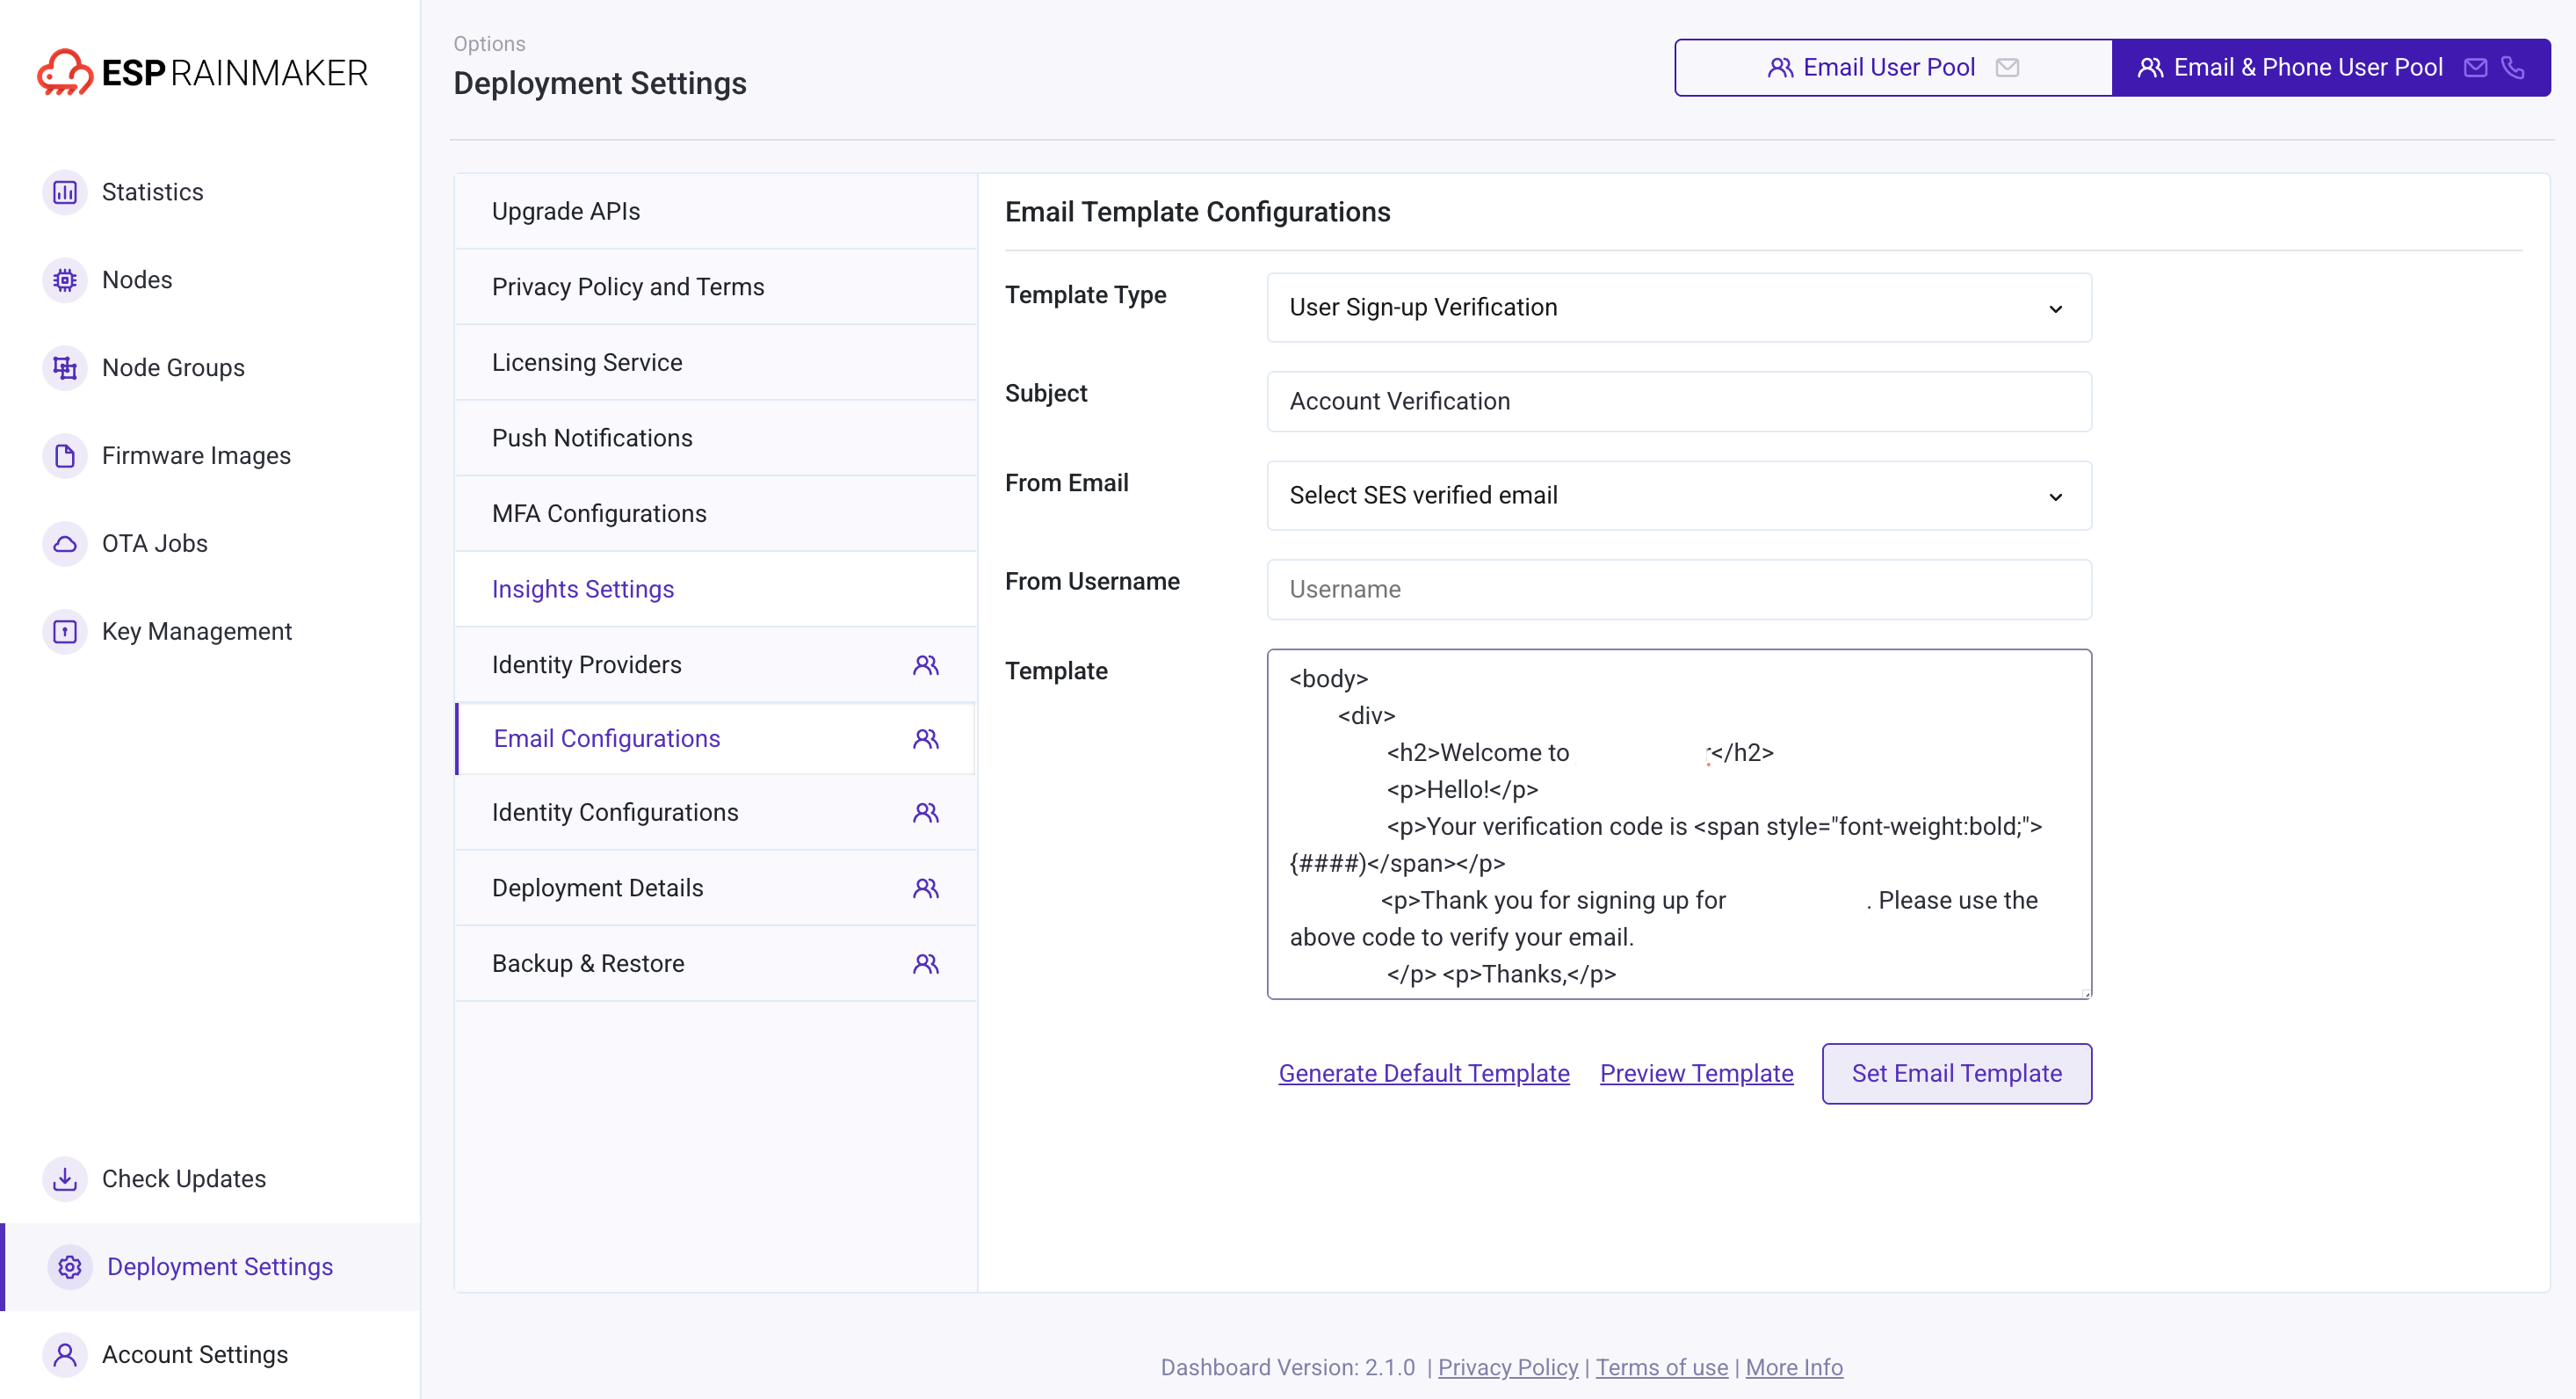Click the Check Updates download icon
Screen dimensions: 2576x1399
coord(64,1178)
